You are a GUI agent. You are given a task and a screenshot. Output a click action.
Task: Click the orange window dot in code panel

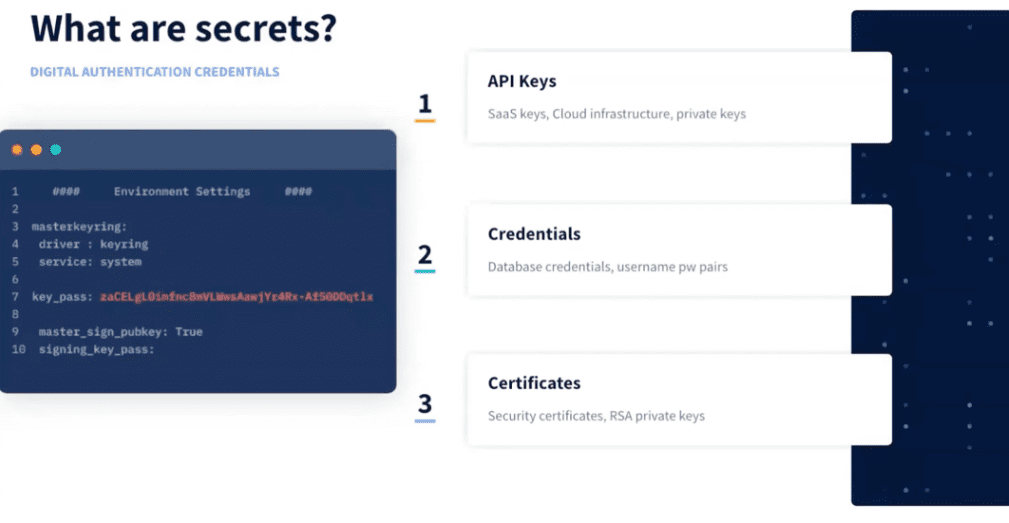pyautogui.click(x=36, y=150)
